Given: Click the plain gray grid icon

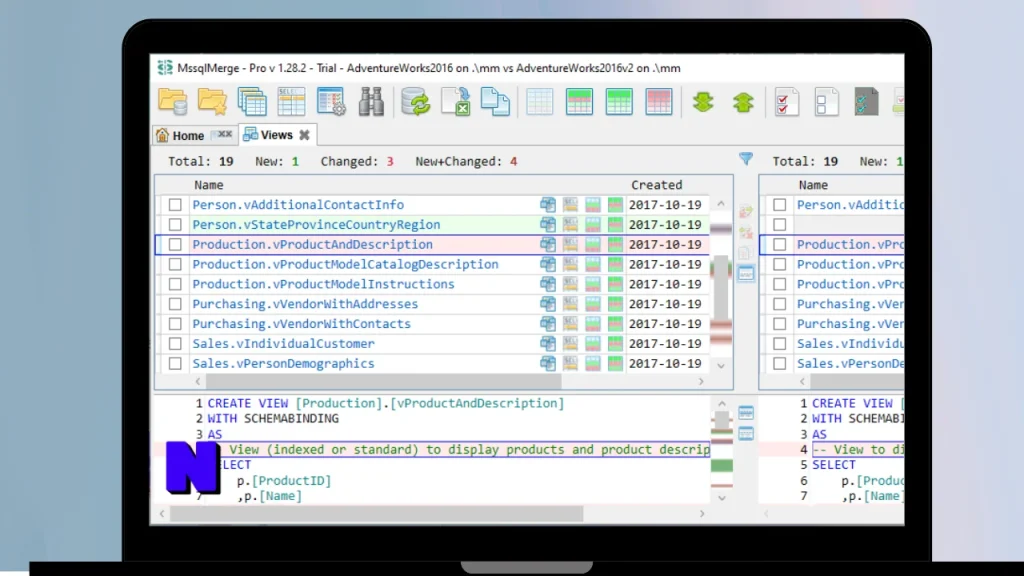Looking at the screenshot, I should pyautogui.click(x=539, y=102).
